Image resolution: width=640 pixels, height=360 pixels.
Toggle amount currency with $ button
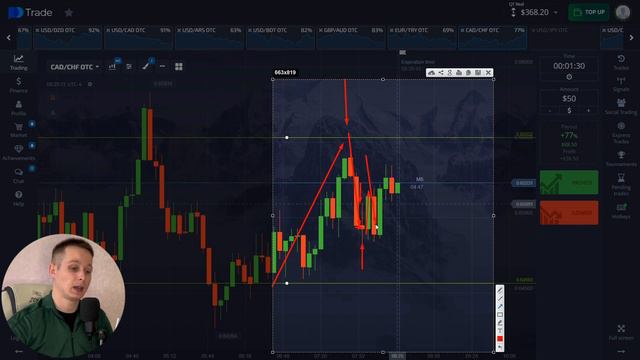coord(569,111)
